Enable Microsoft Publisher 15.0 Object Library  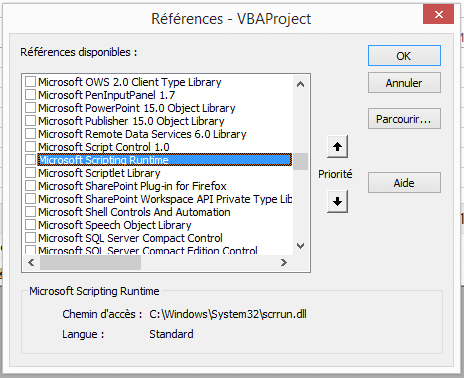[30, 121]
